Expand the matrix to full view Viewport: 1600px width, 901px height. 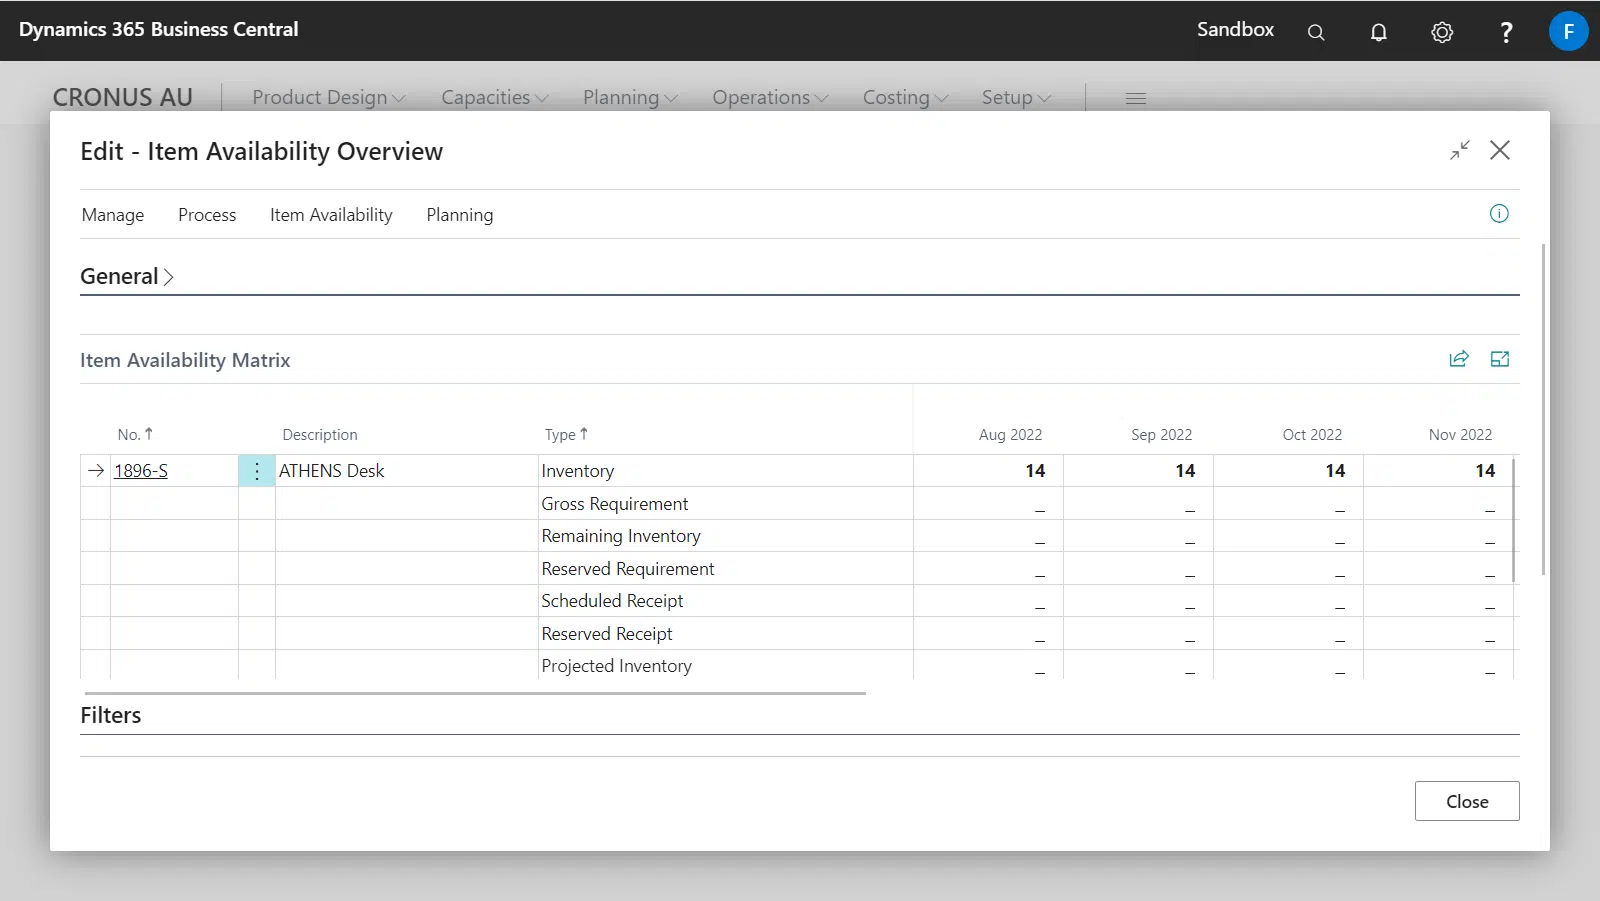(x=1500, y=359)
